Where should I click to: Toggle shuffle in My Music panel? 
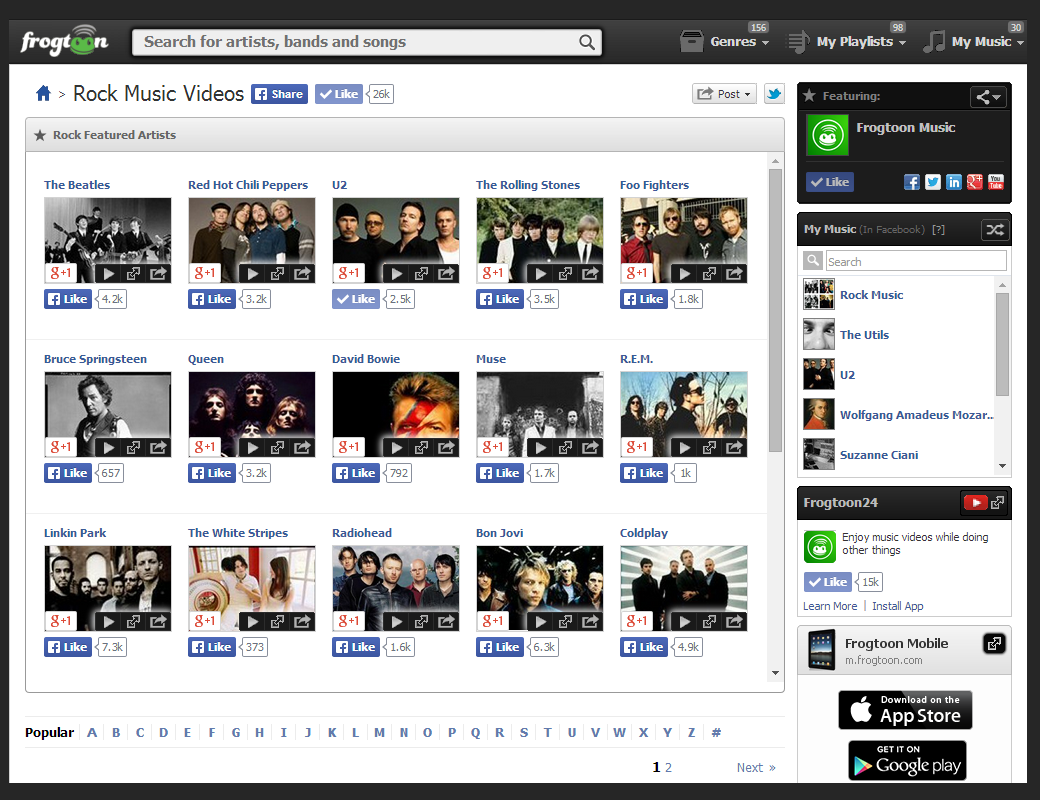tap(995, 229)
